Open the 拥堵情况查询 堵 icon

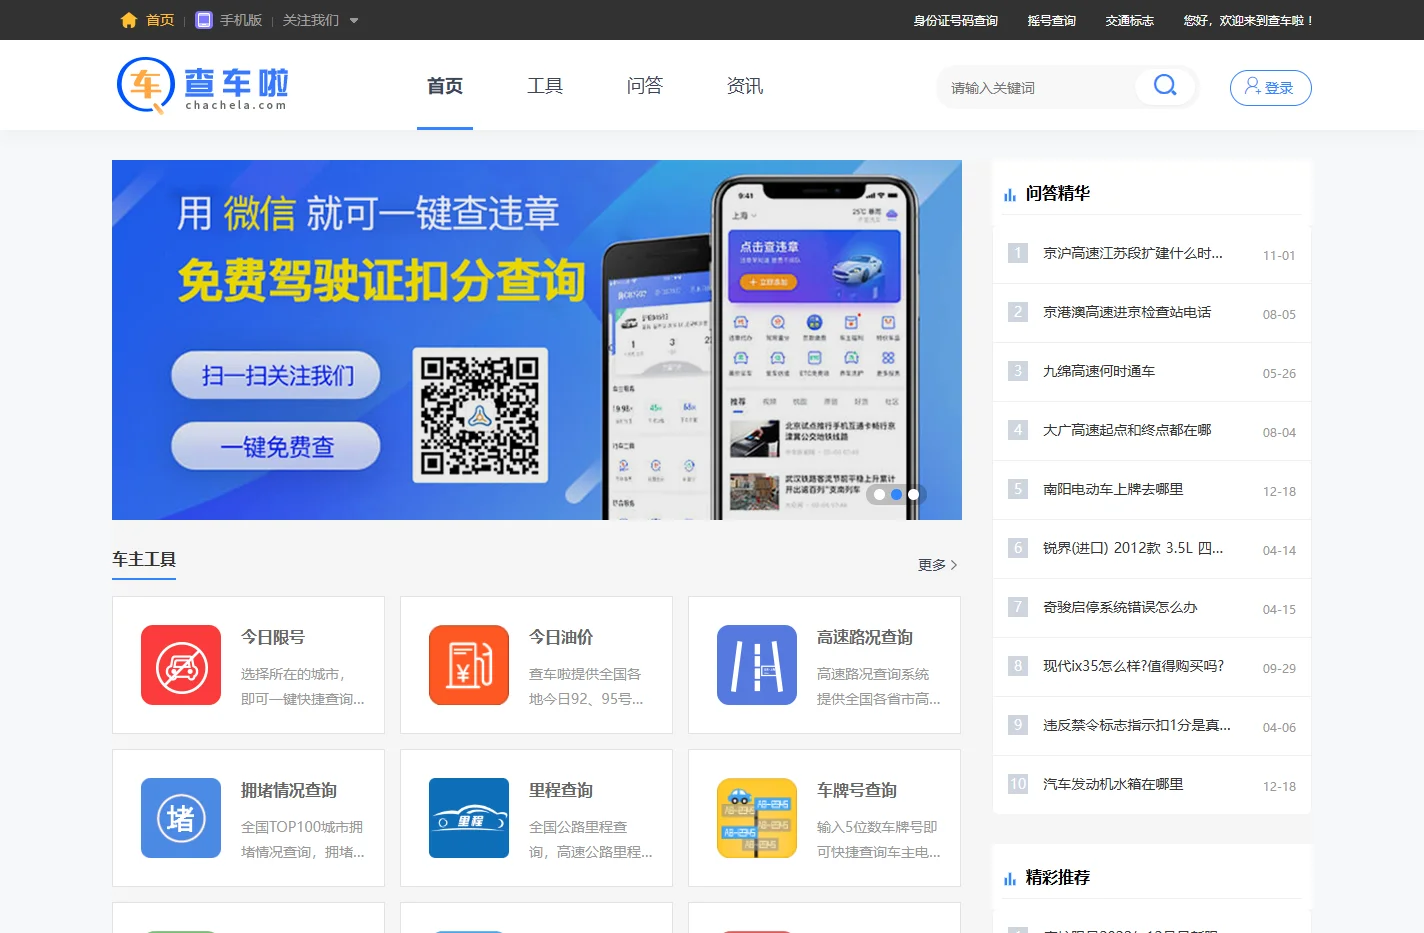[x=181, y=818]
